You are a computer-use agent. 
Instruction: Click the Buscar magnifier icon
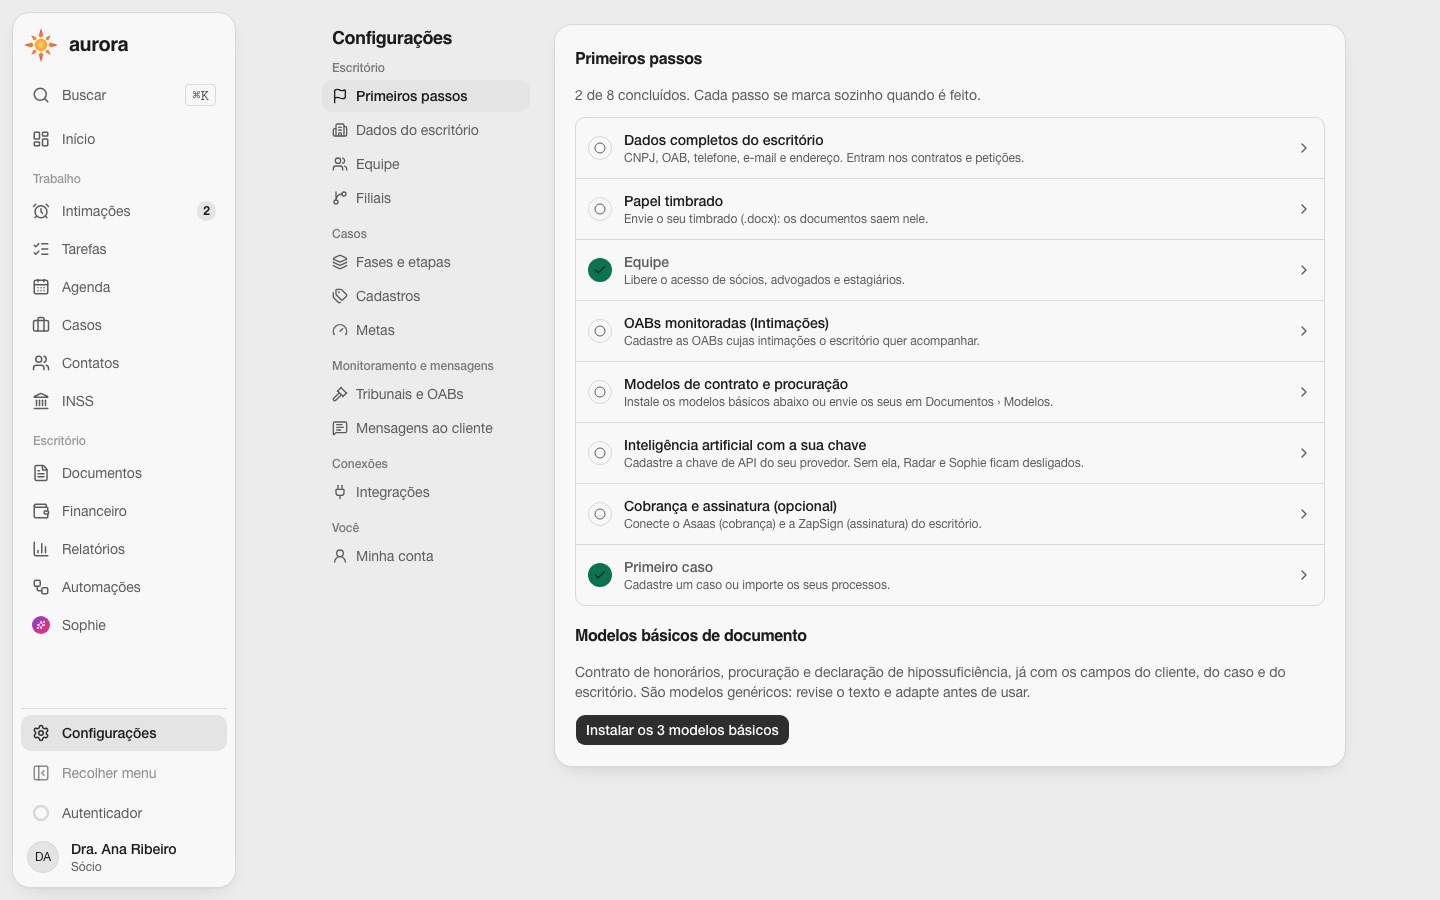coord(41,95)
